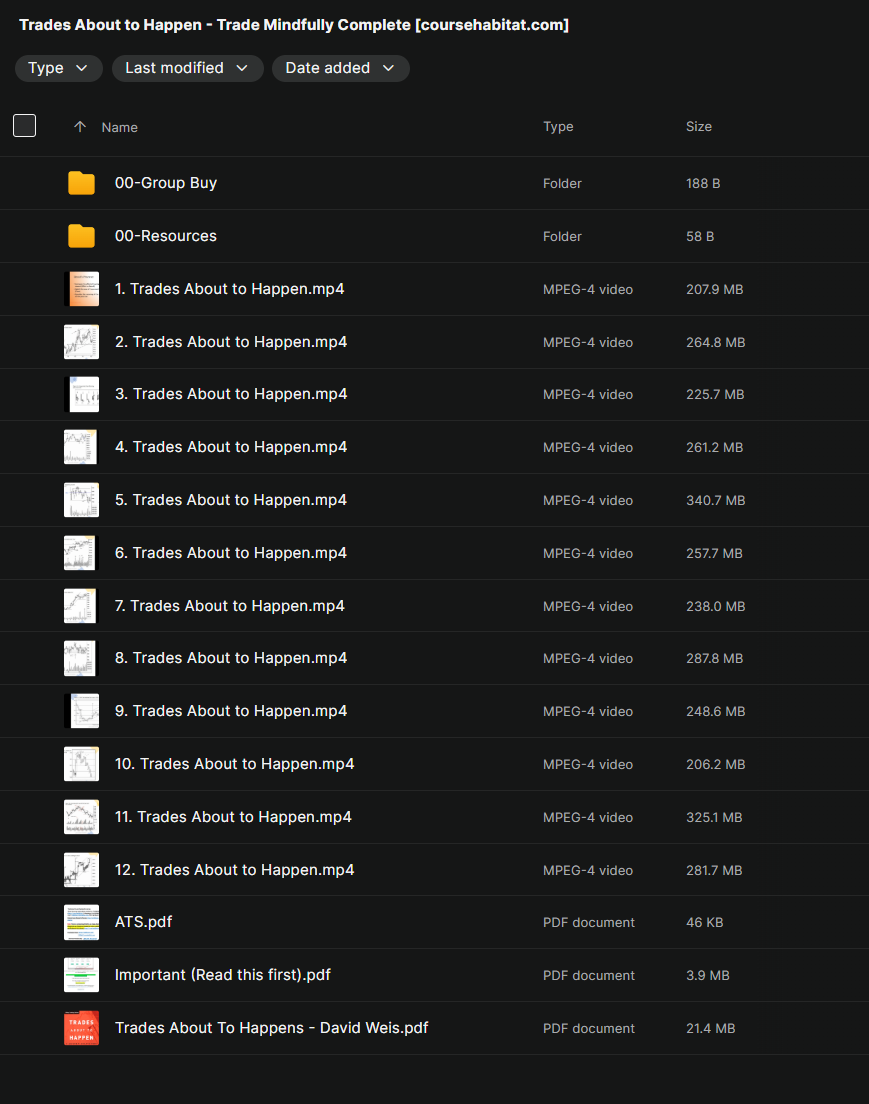Open the Type filter dropdown
The width and height of the screenshot is (869, 1104).
[58, 68]
